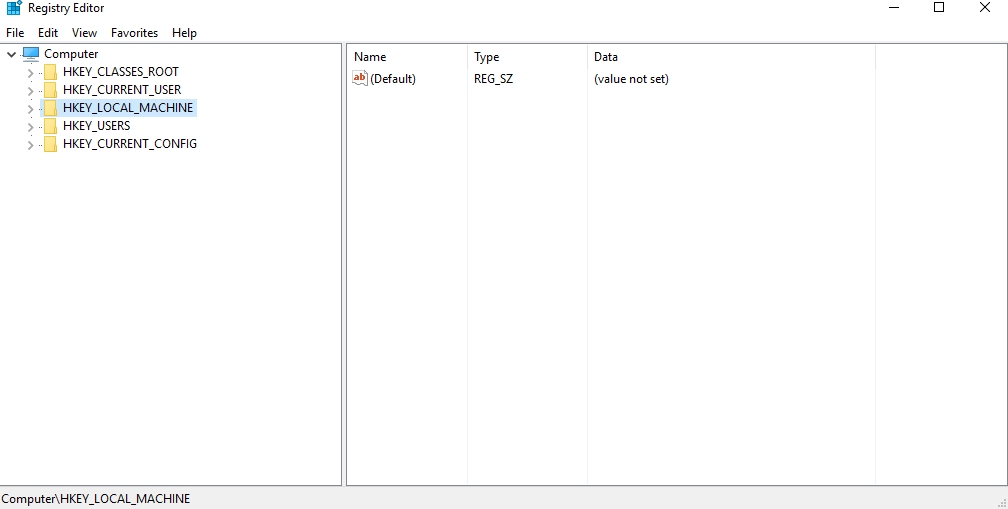1008x509 pixels.
Task: Click the HKEY_USERS folder icon
Action: tap(50, 126)
